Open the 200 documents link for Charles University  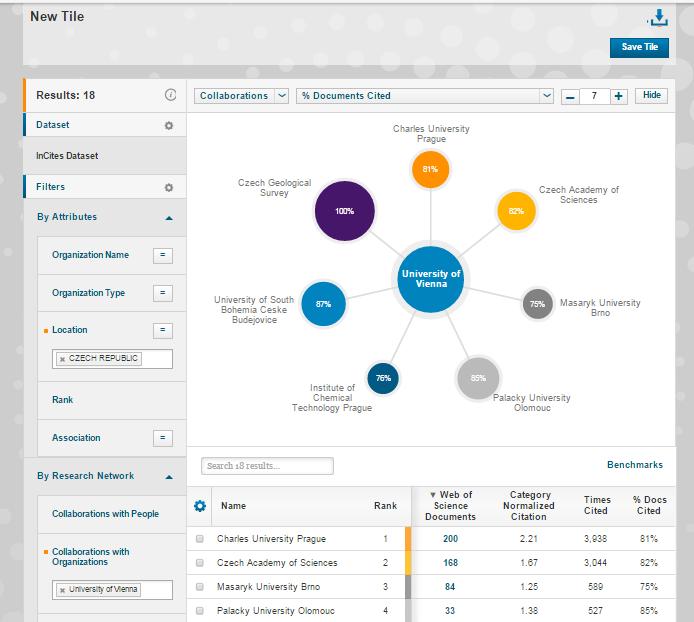click(x=450, y=539)
